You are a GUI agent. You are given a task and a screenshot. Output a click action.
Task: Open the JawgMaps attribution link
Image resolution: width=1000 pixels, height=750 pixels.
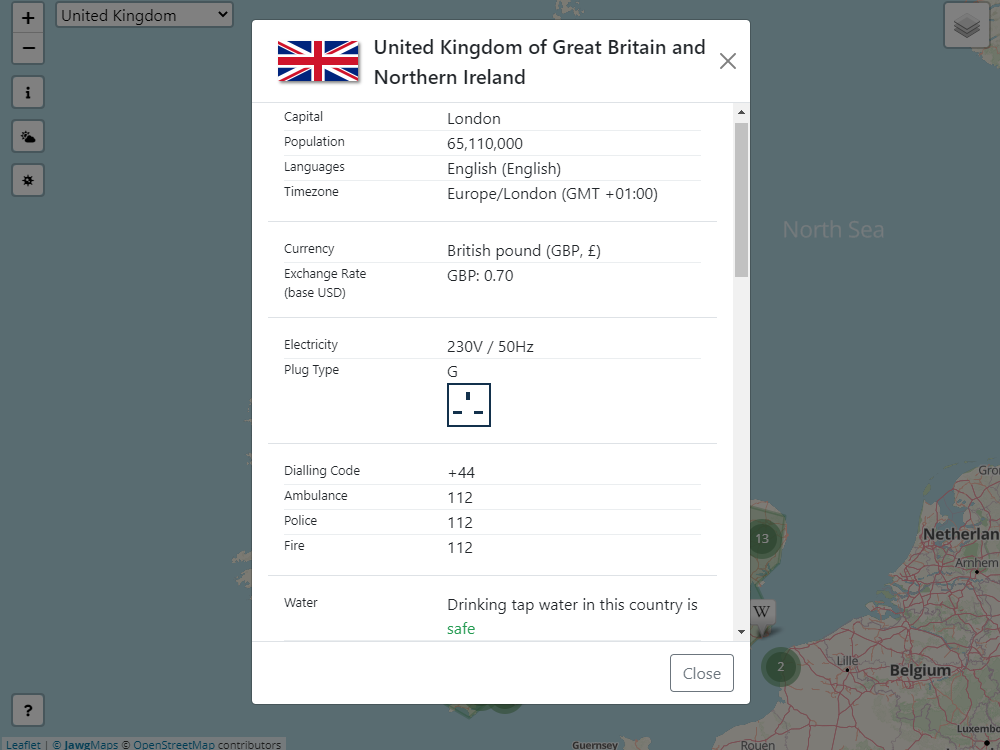click(91, 745)
